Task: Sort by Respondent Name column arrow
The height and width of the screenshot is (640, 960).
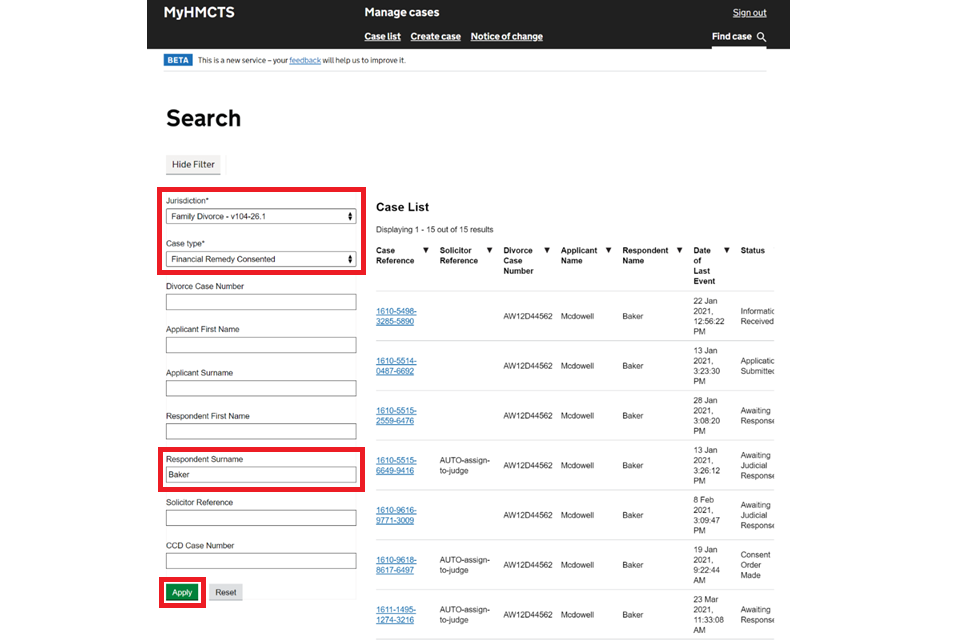Action: tap(679, 251)
